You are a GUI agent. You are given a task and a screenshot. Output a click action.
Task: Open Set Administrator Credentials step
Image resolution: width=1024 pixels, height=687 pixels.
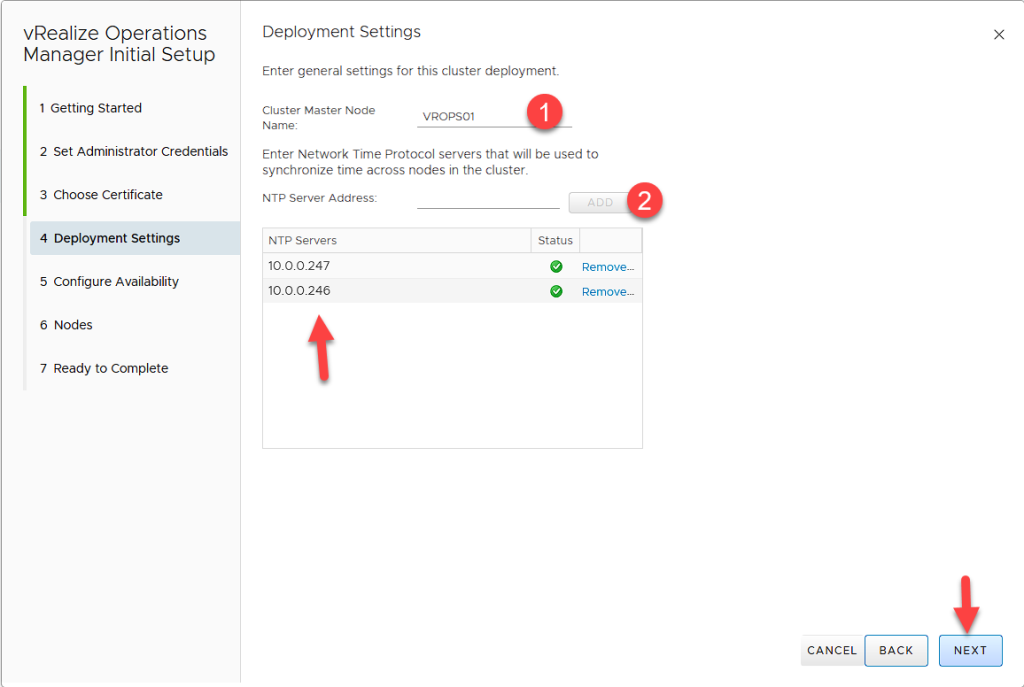134,152
